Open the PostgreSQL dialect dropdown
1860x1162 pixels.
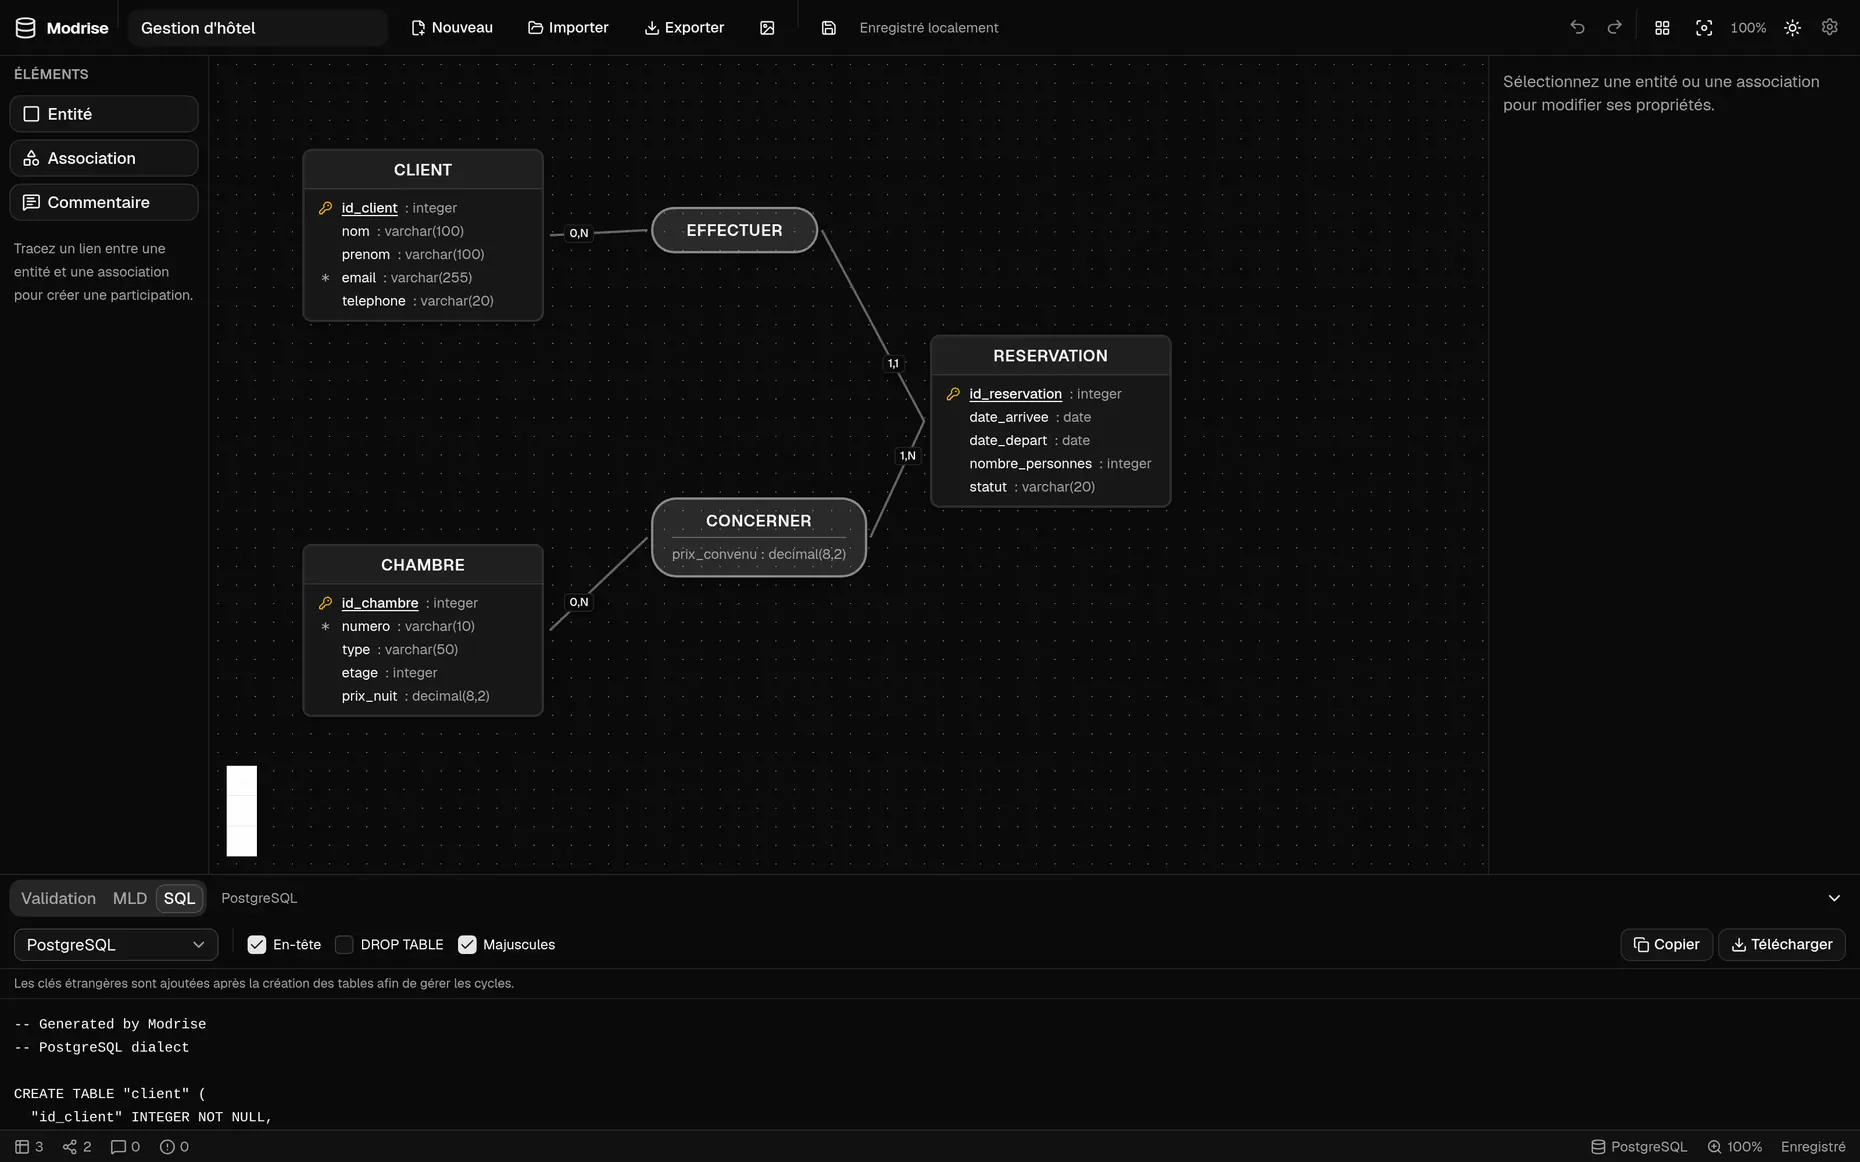point(116,945)
